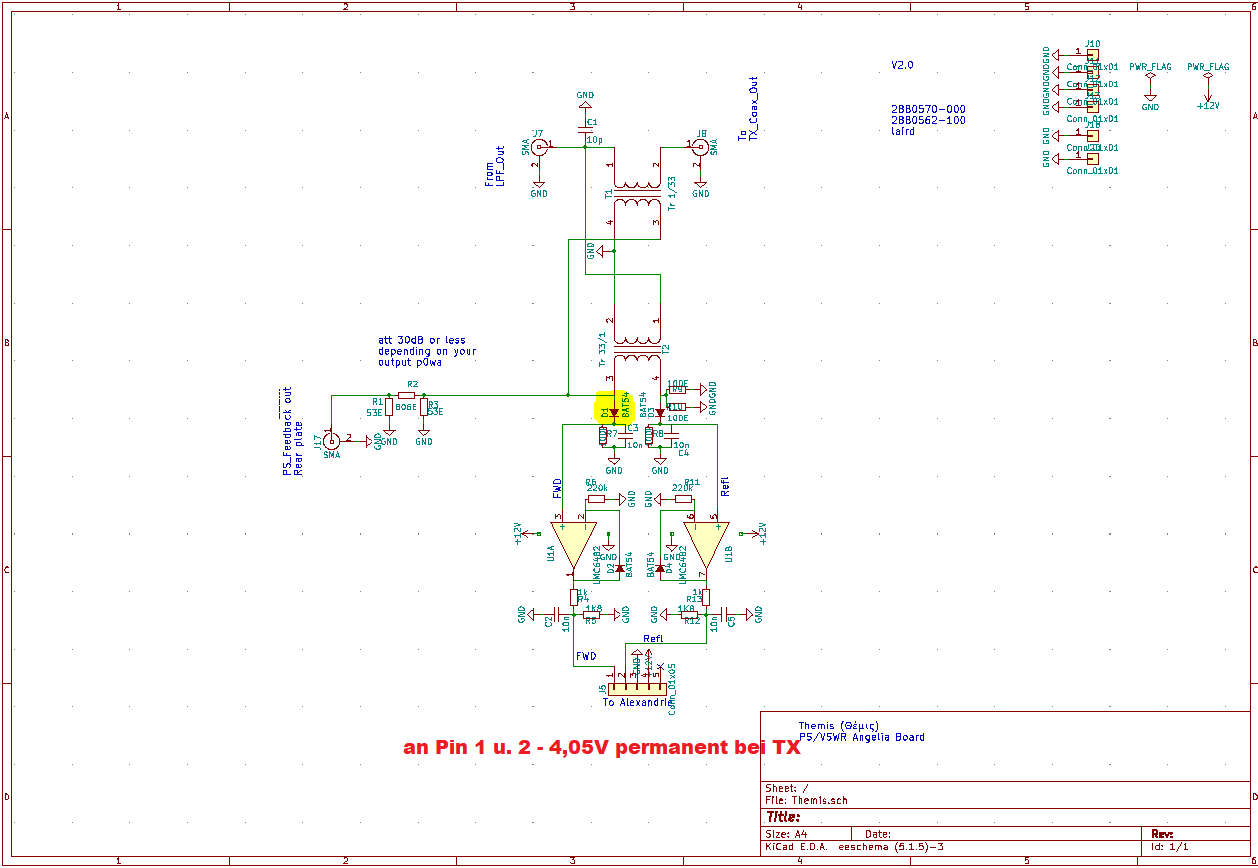1258x868 pixels.
Task: Click resistor R6 220k symbol
Action: (x=596, y=498)
